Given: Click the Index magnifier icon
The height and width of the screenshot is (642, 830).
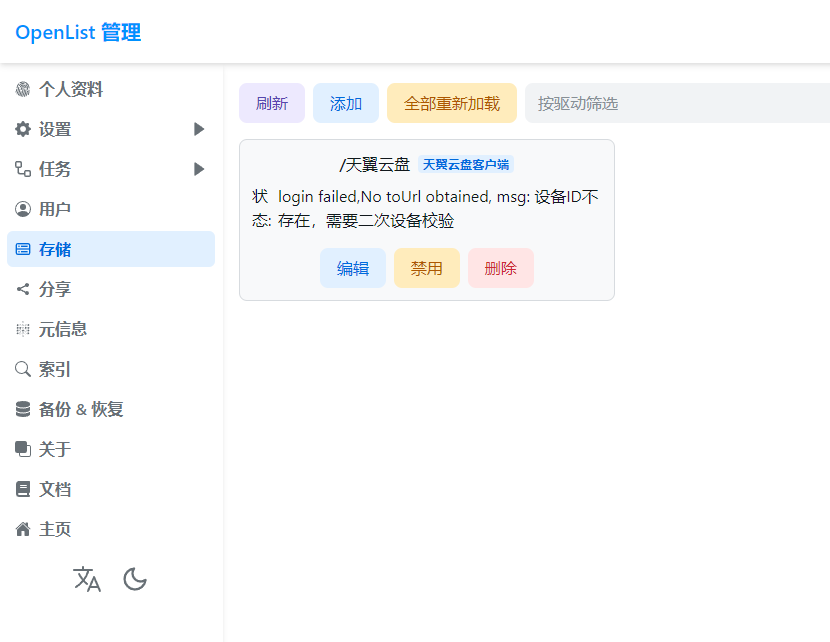Looking at the screenshot, I should click(23, 370).
